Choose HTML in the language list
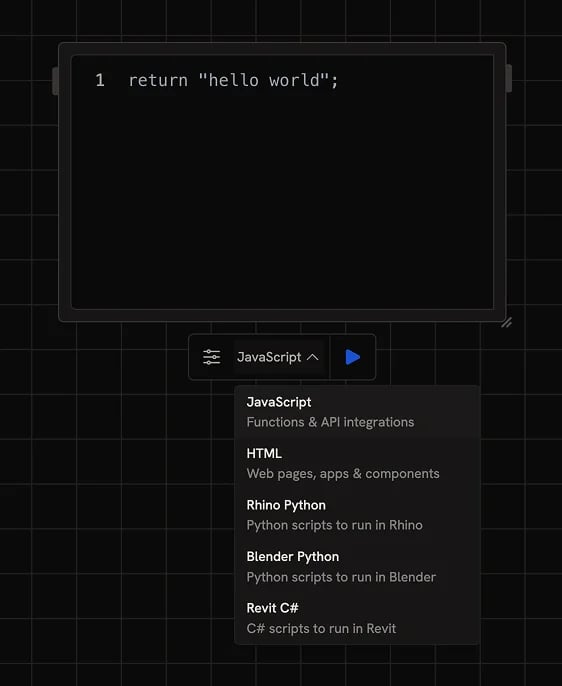Screen dimensions: 562x686 (357, 463)
